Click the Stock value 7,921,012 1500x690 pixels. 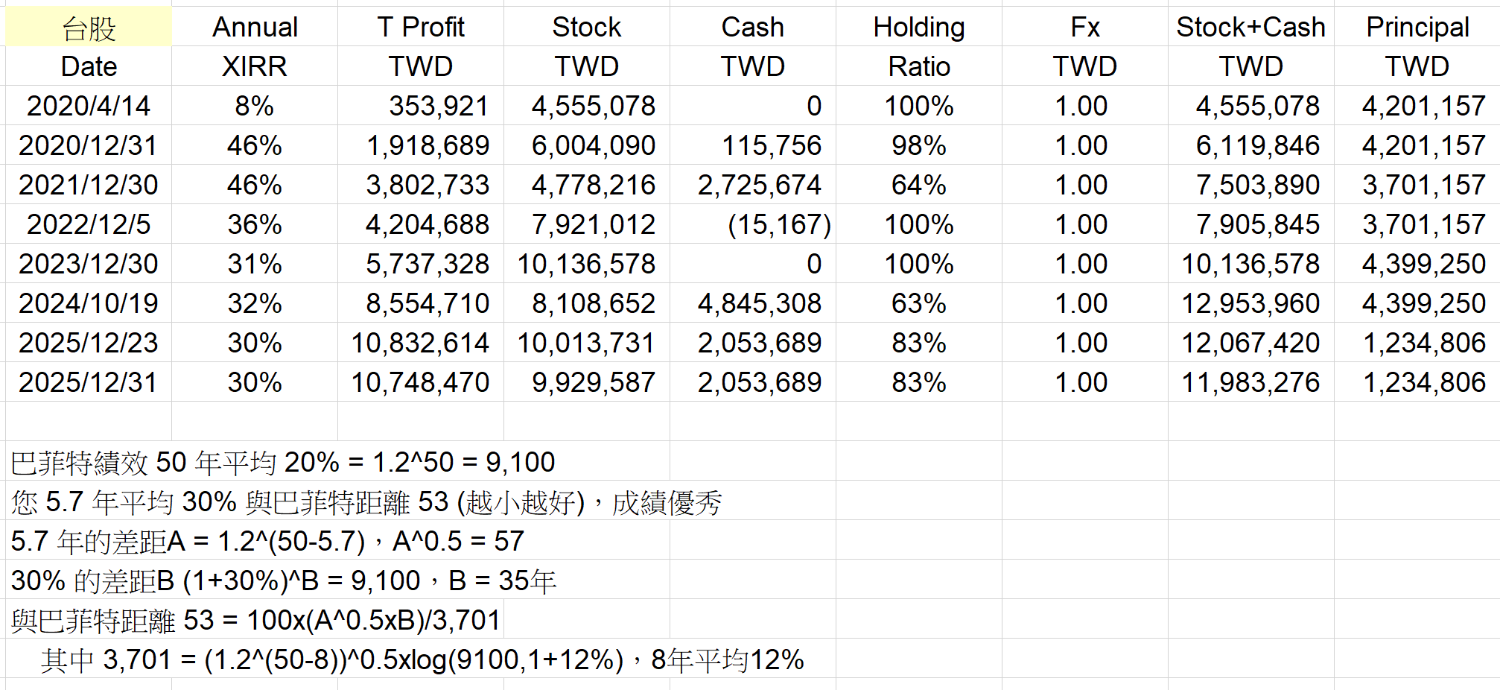click(x=587, y=224)
